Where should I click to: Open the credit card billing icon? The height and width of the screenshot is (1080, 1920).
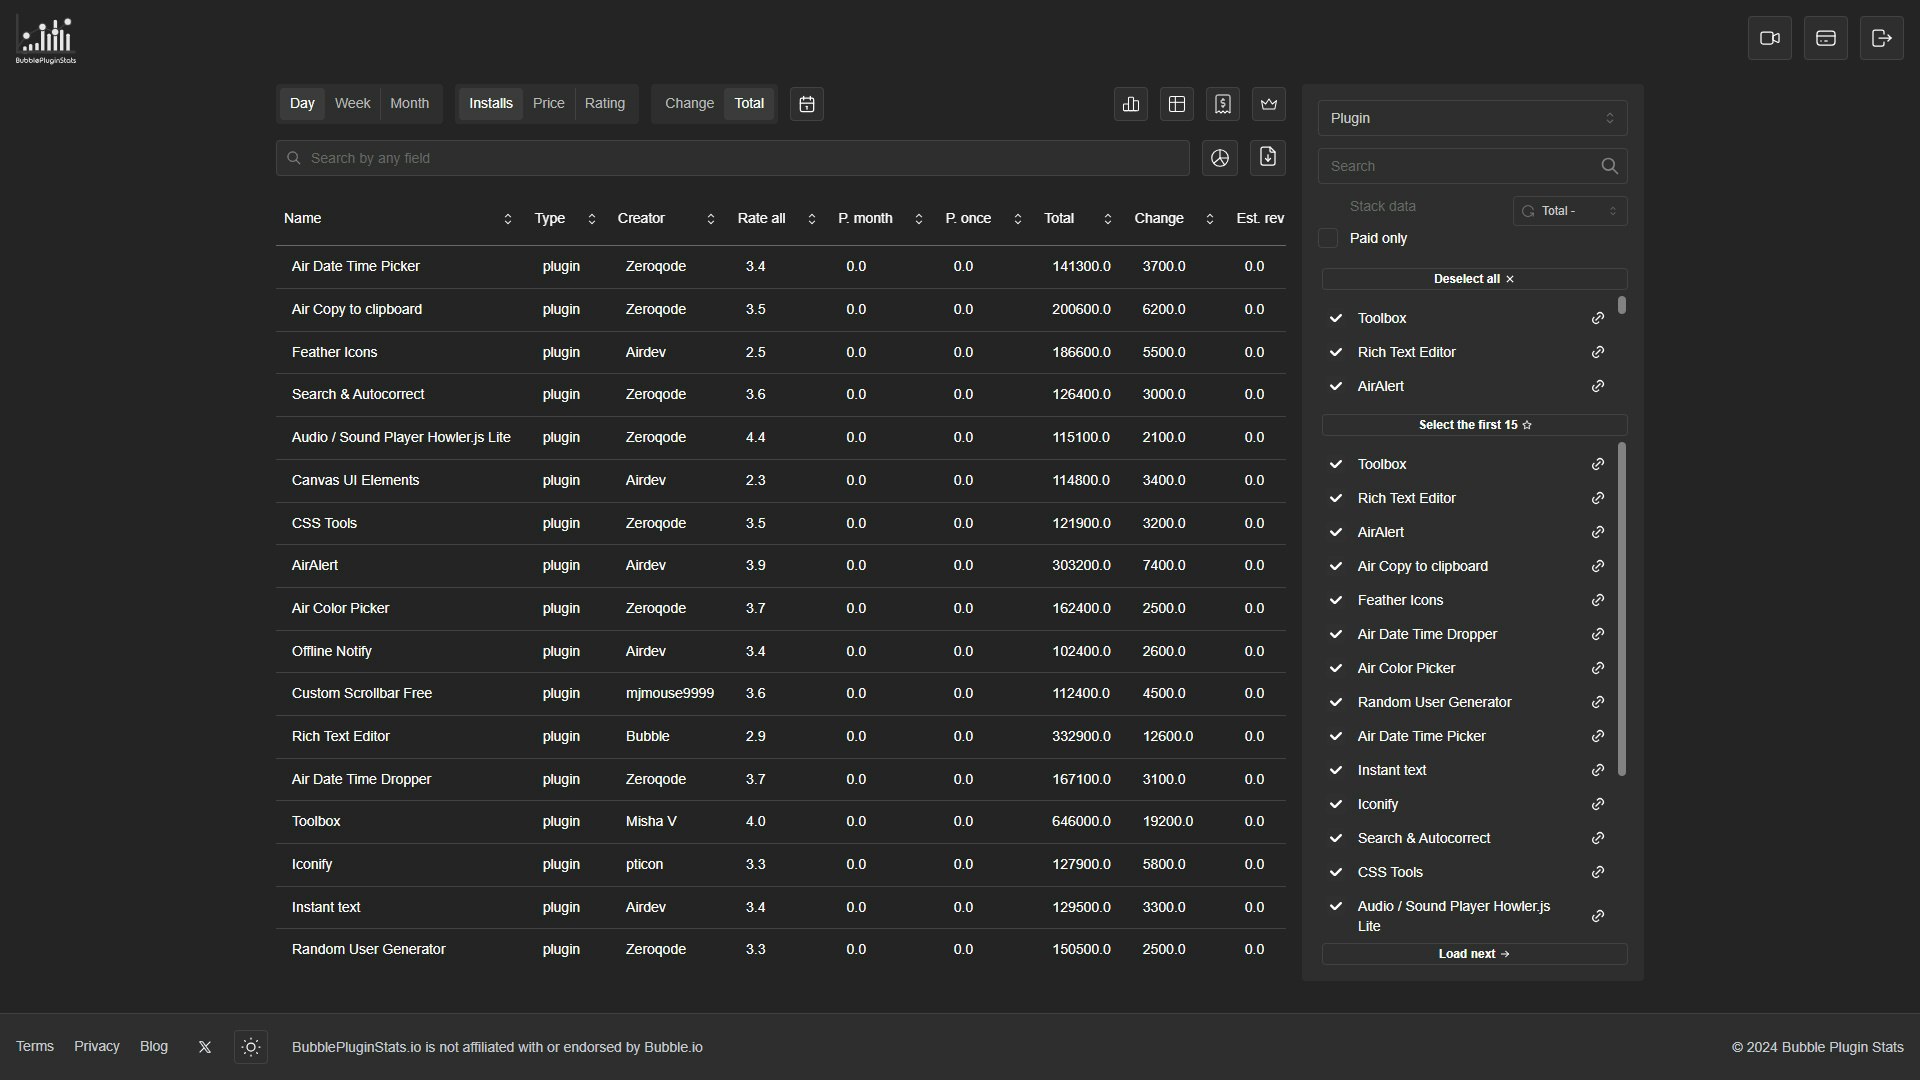click(1826, 38)
